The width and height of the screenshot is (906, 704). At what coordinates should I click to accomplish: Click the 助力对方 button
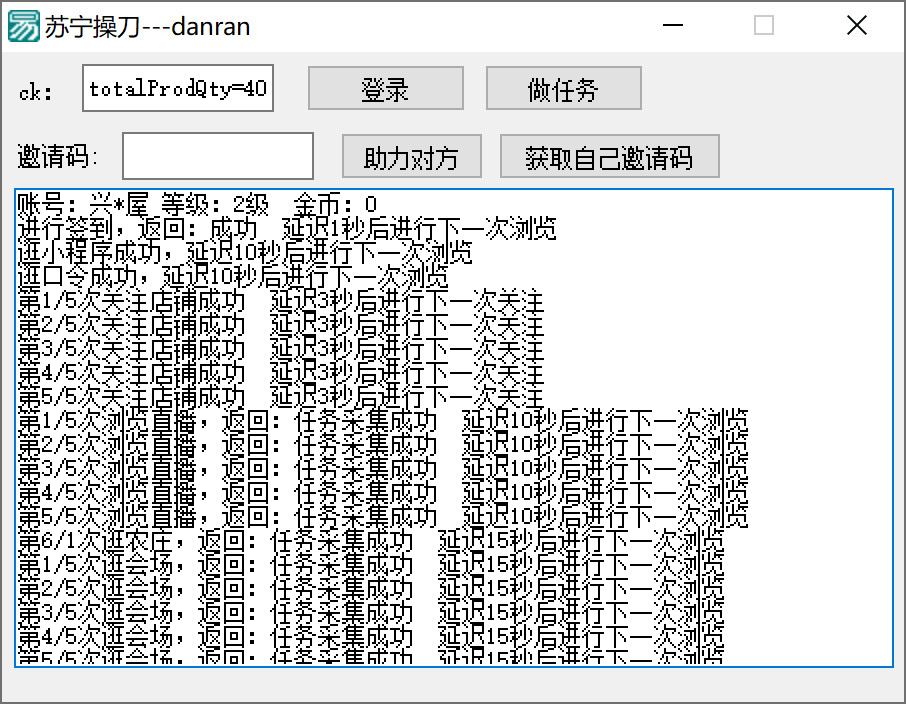412,157
